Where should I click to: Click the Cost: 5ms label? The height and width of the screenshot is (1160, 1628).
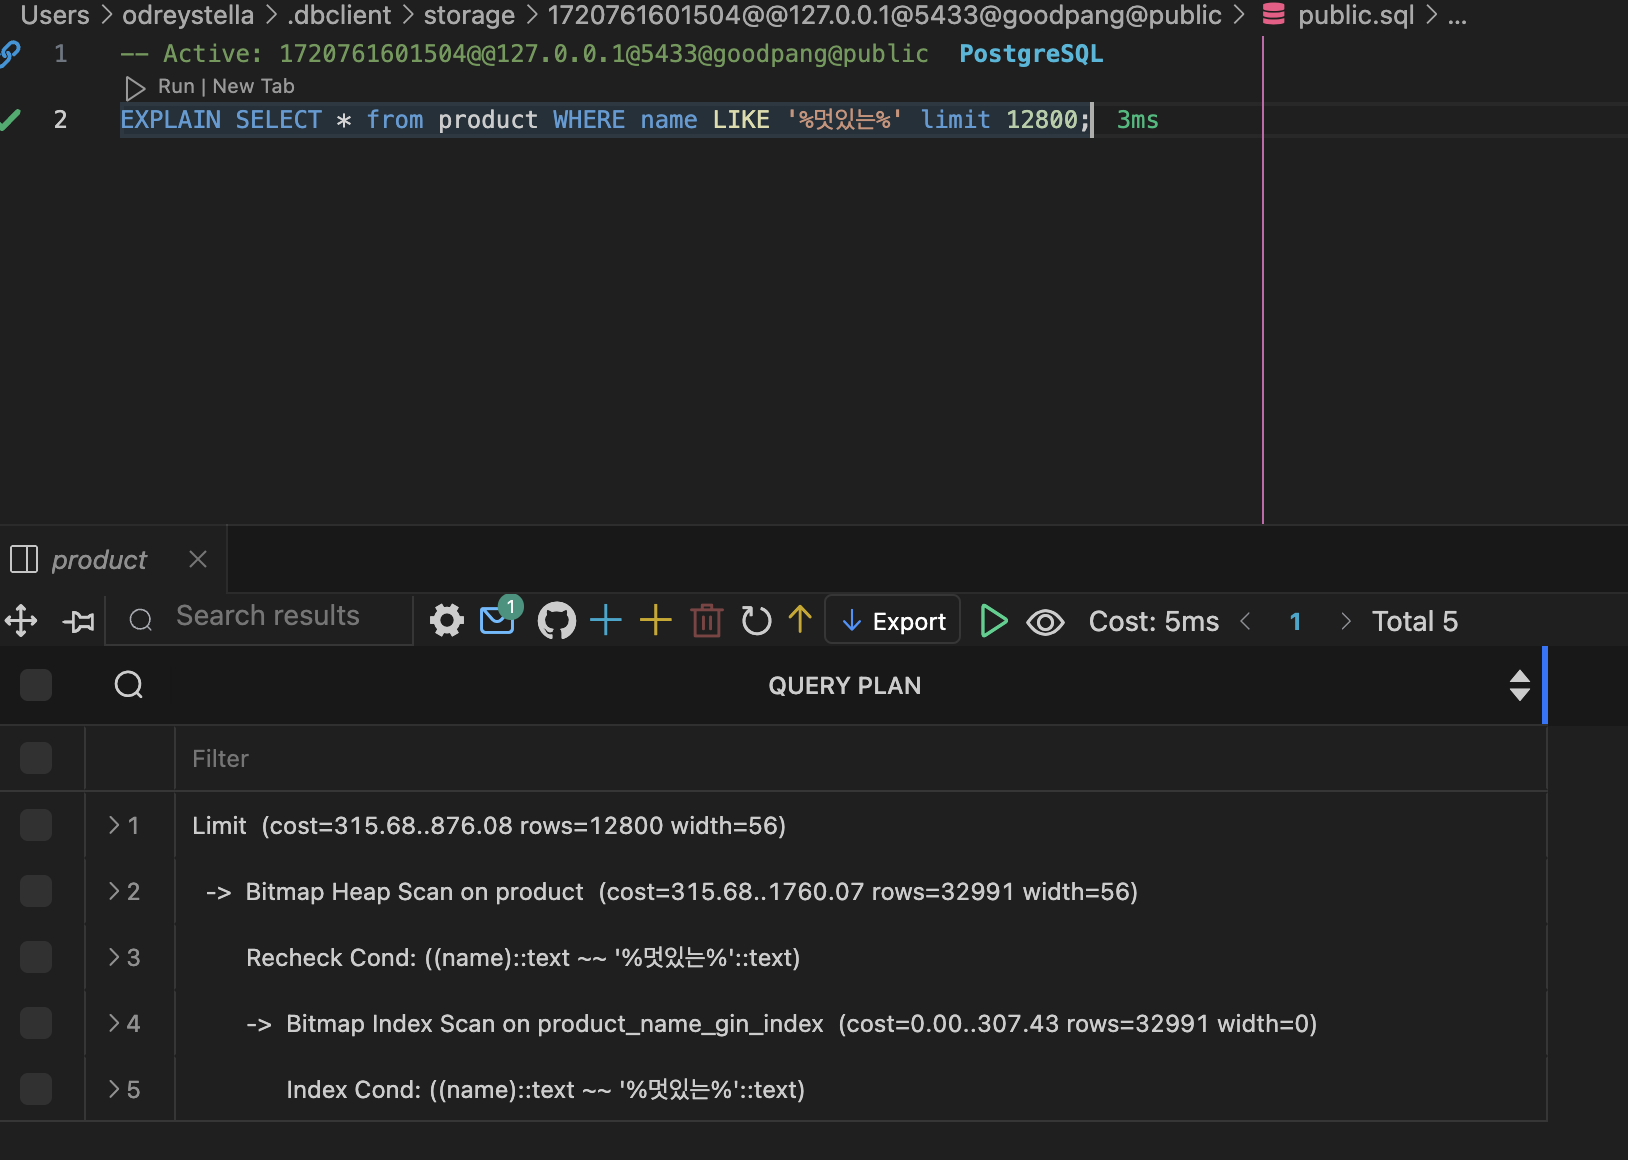(1154, 621)
